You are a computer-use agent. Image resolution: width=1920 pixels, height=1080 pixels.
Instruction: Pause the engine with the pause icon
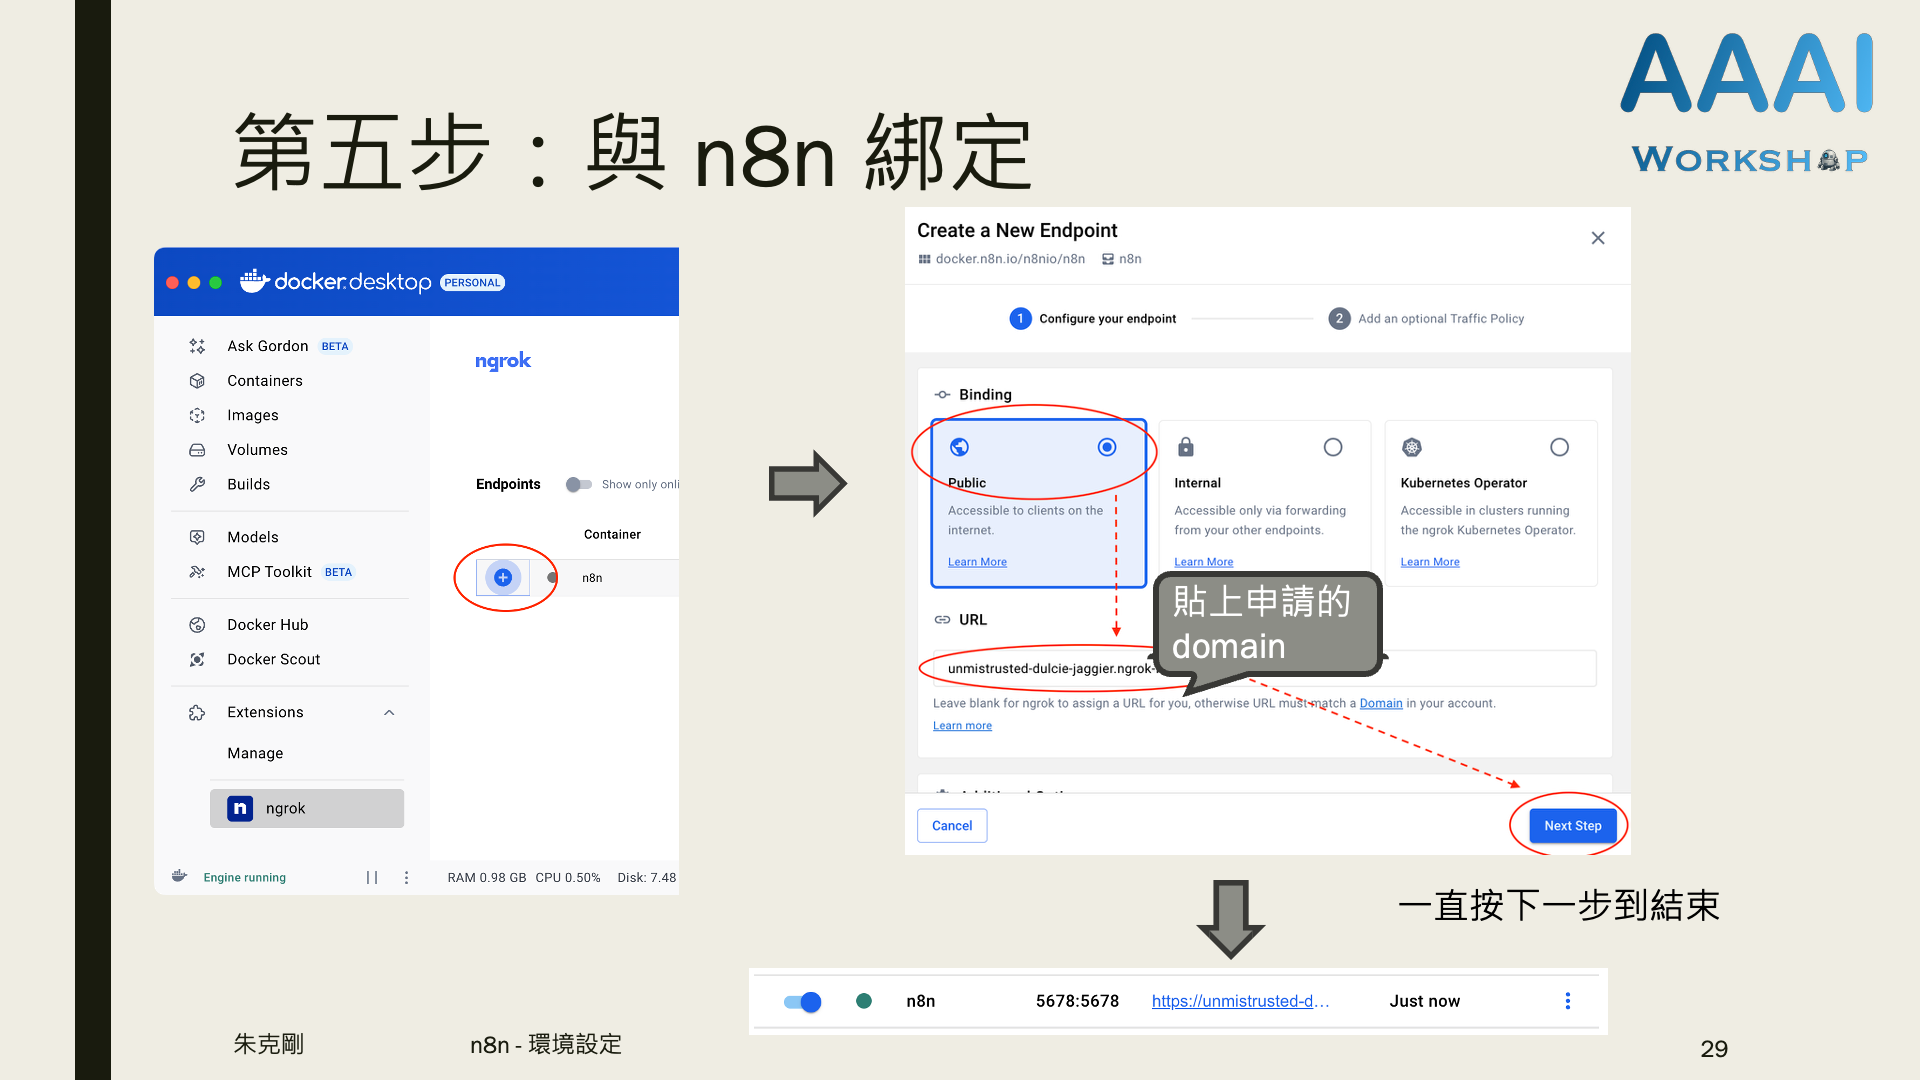tap(372, 878)
